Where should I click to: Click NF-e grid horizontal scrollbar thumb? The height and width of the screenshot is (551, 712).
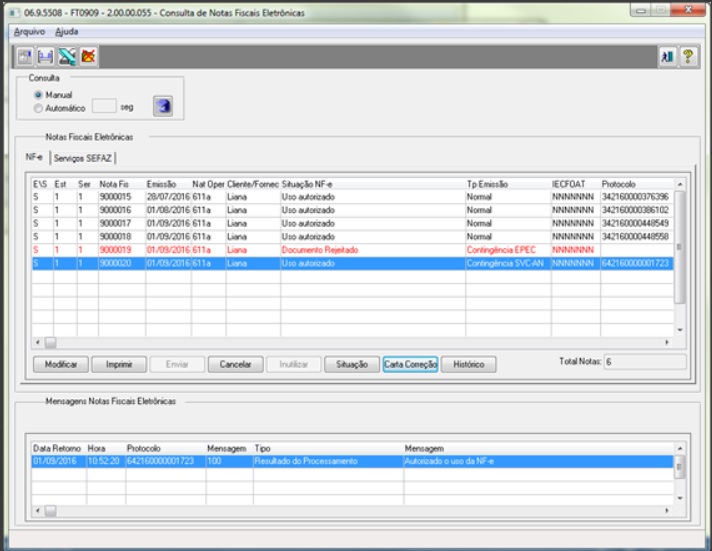pos(50,343)
